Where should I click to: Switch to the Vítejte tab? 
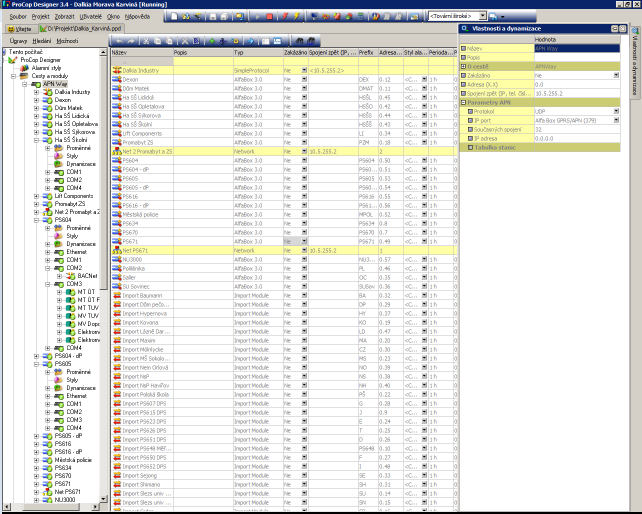[x=20, y=29]
